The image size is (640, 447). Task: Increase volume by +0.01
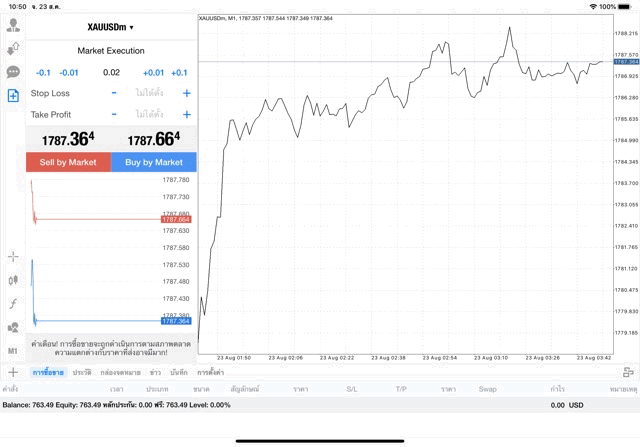(153, 72)
